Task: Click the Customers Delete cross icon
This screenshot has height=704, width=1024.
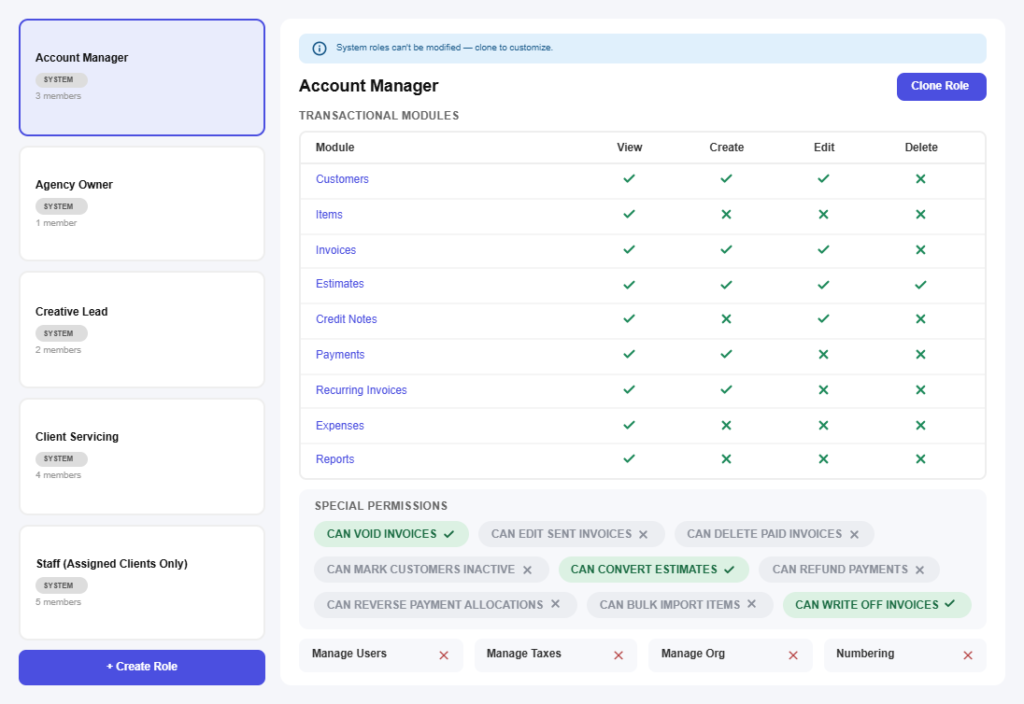Action: [x=921, y=178]
